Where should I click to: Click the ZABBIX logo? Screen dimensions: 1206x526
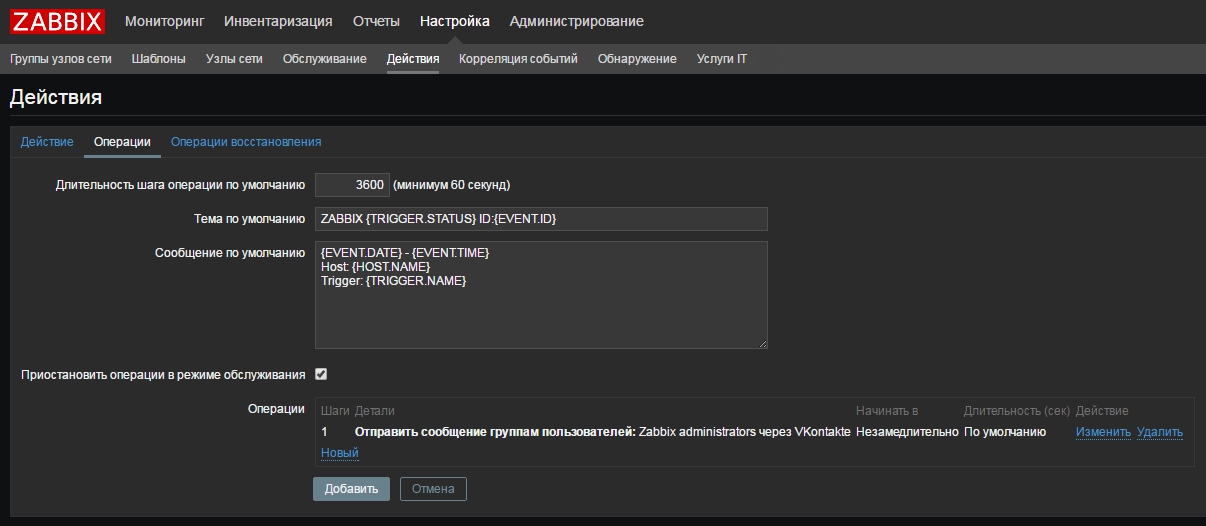pyautogui.click(x=57, y=21)
